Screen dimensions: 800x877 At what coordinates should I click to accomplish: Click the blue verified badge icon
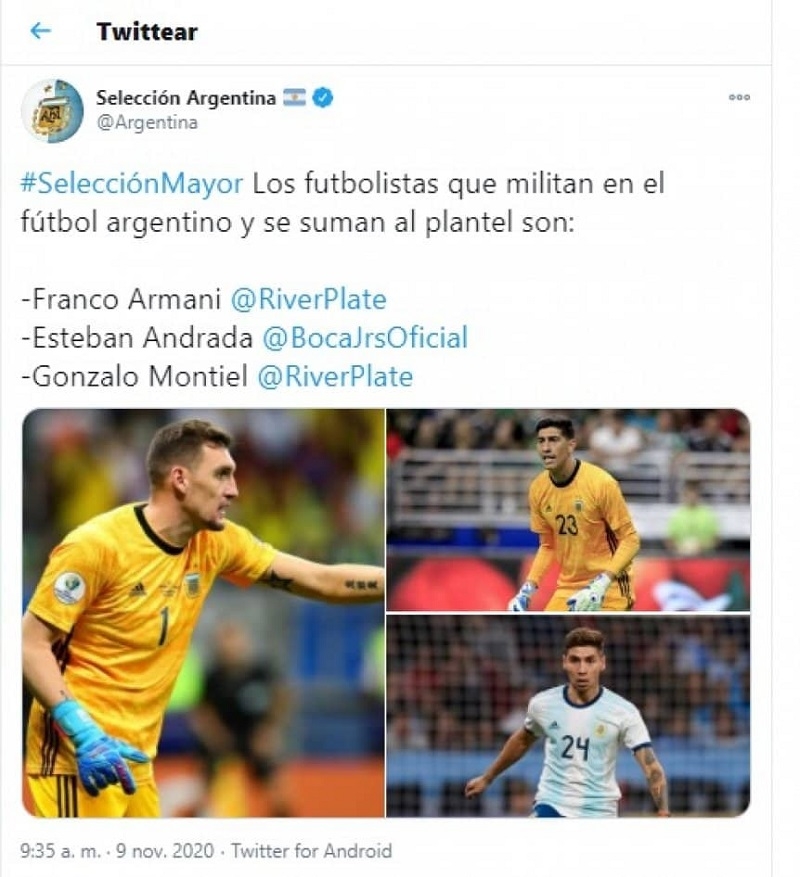click(x=323, y=98)
